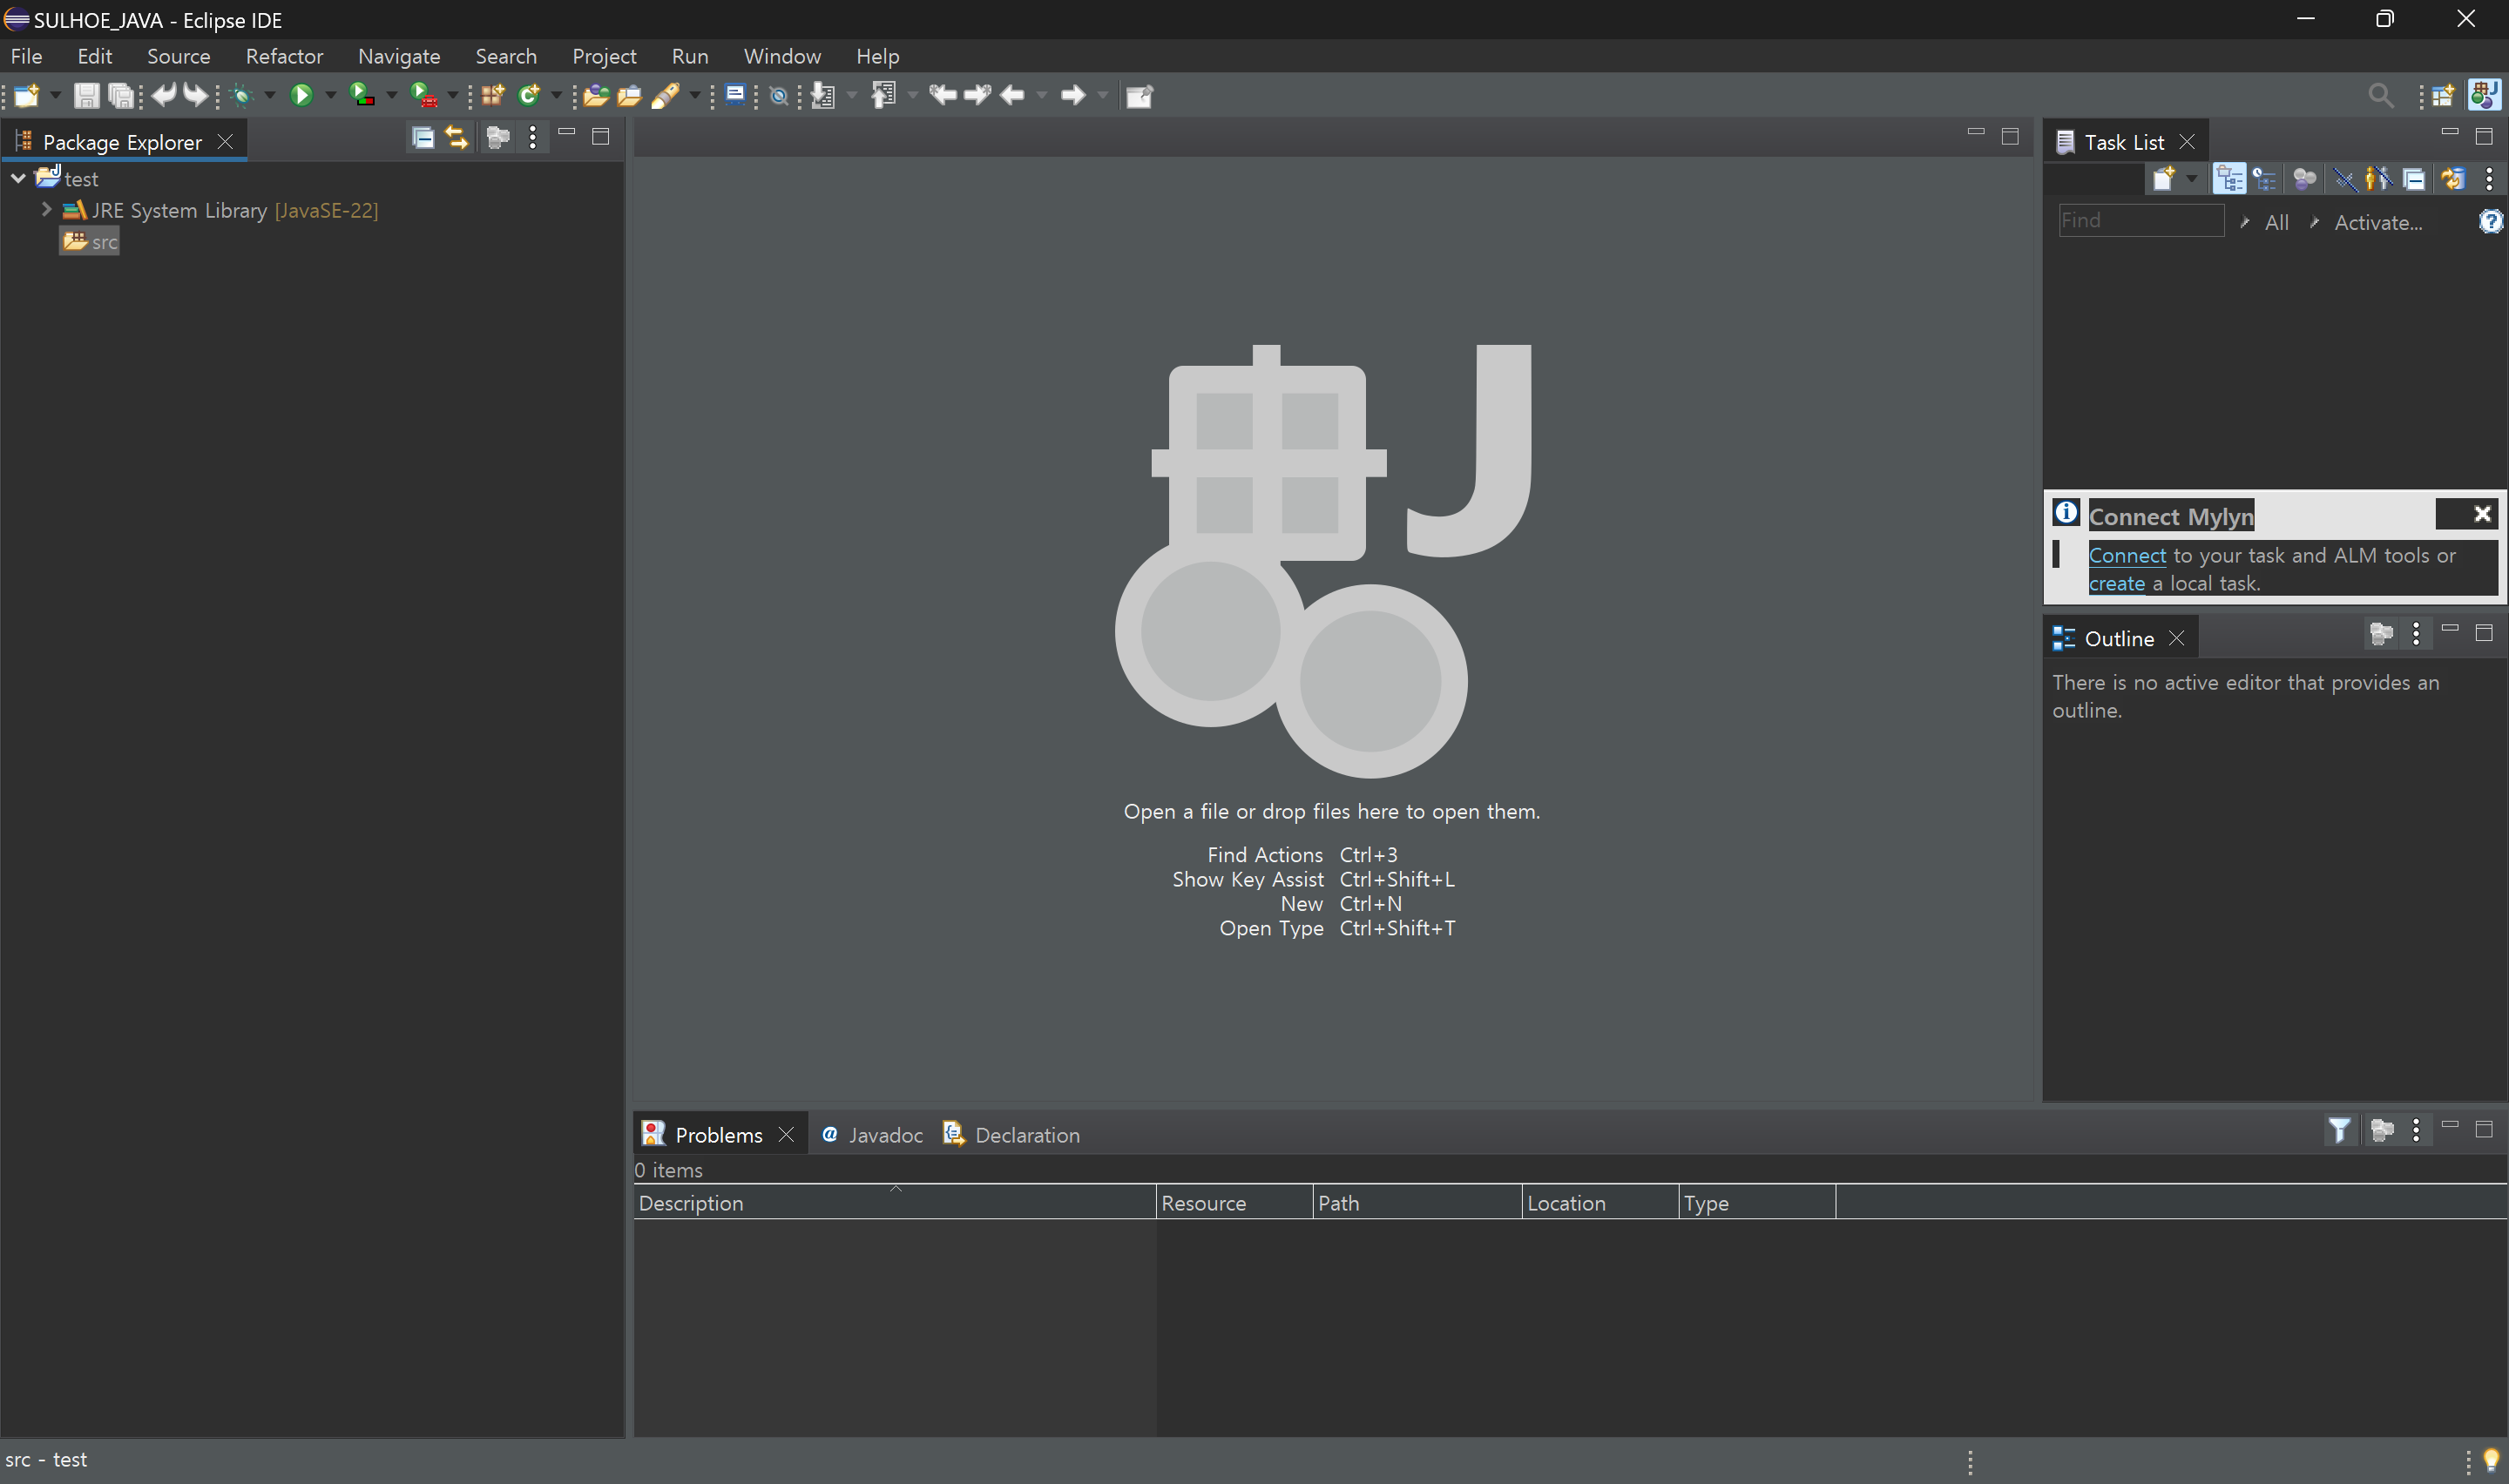This screenshot has width=2509, height=1484.
Task: Open the Refactor menu
Action: (284, 56)
